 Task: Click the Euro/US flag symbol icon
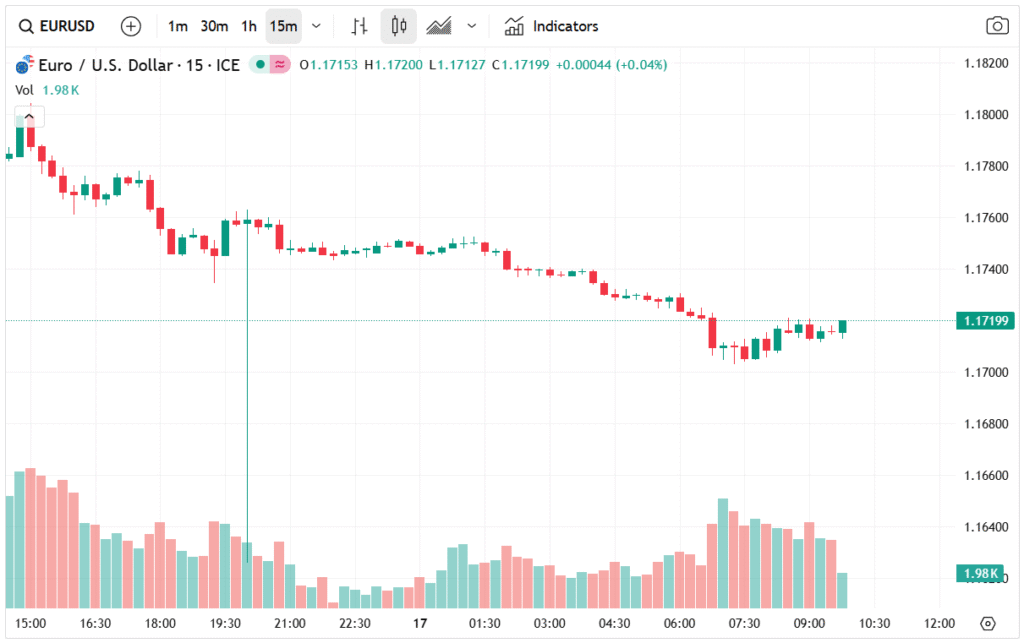(23, 66)
